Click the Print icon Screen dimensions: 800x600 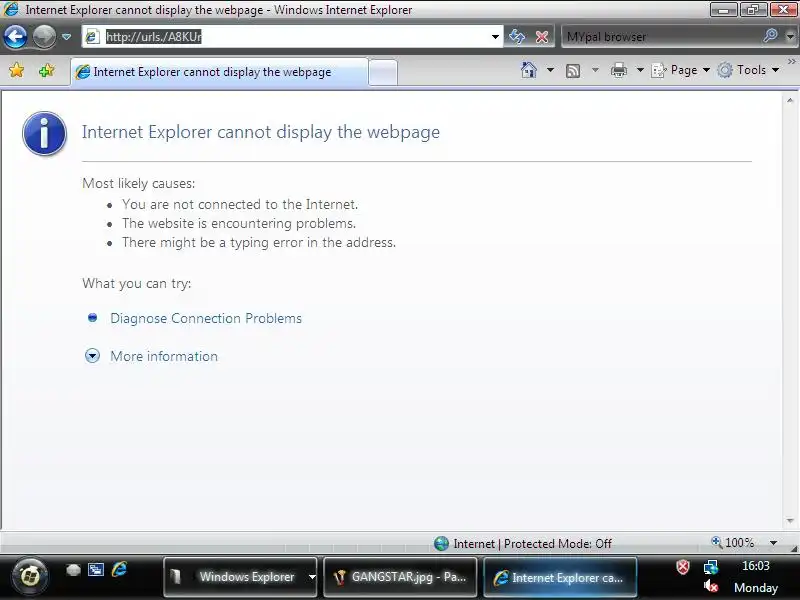pyautogui.click(x=618, y=70)
